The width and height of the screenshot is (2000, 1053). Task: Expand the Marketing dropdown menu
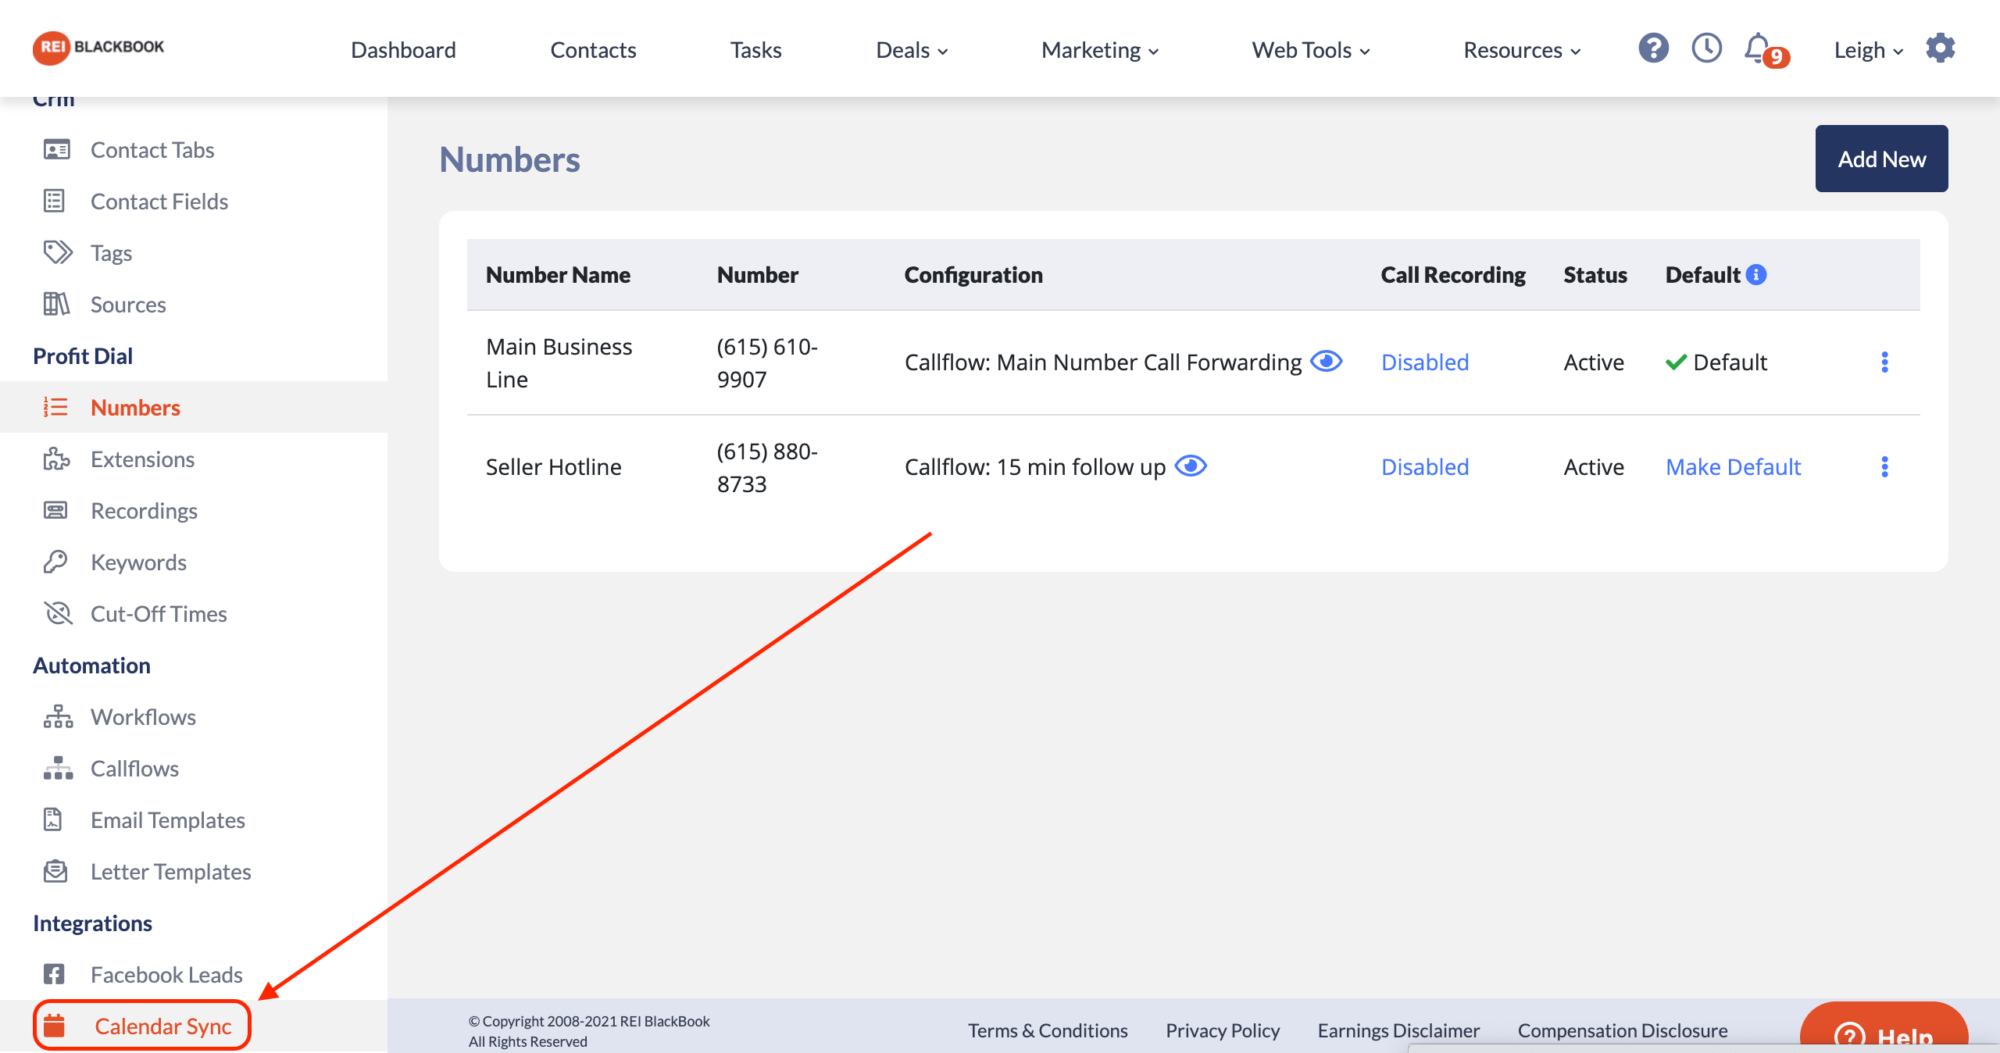coord(1100,50)
